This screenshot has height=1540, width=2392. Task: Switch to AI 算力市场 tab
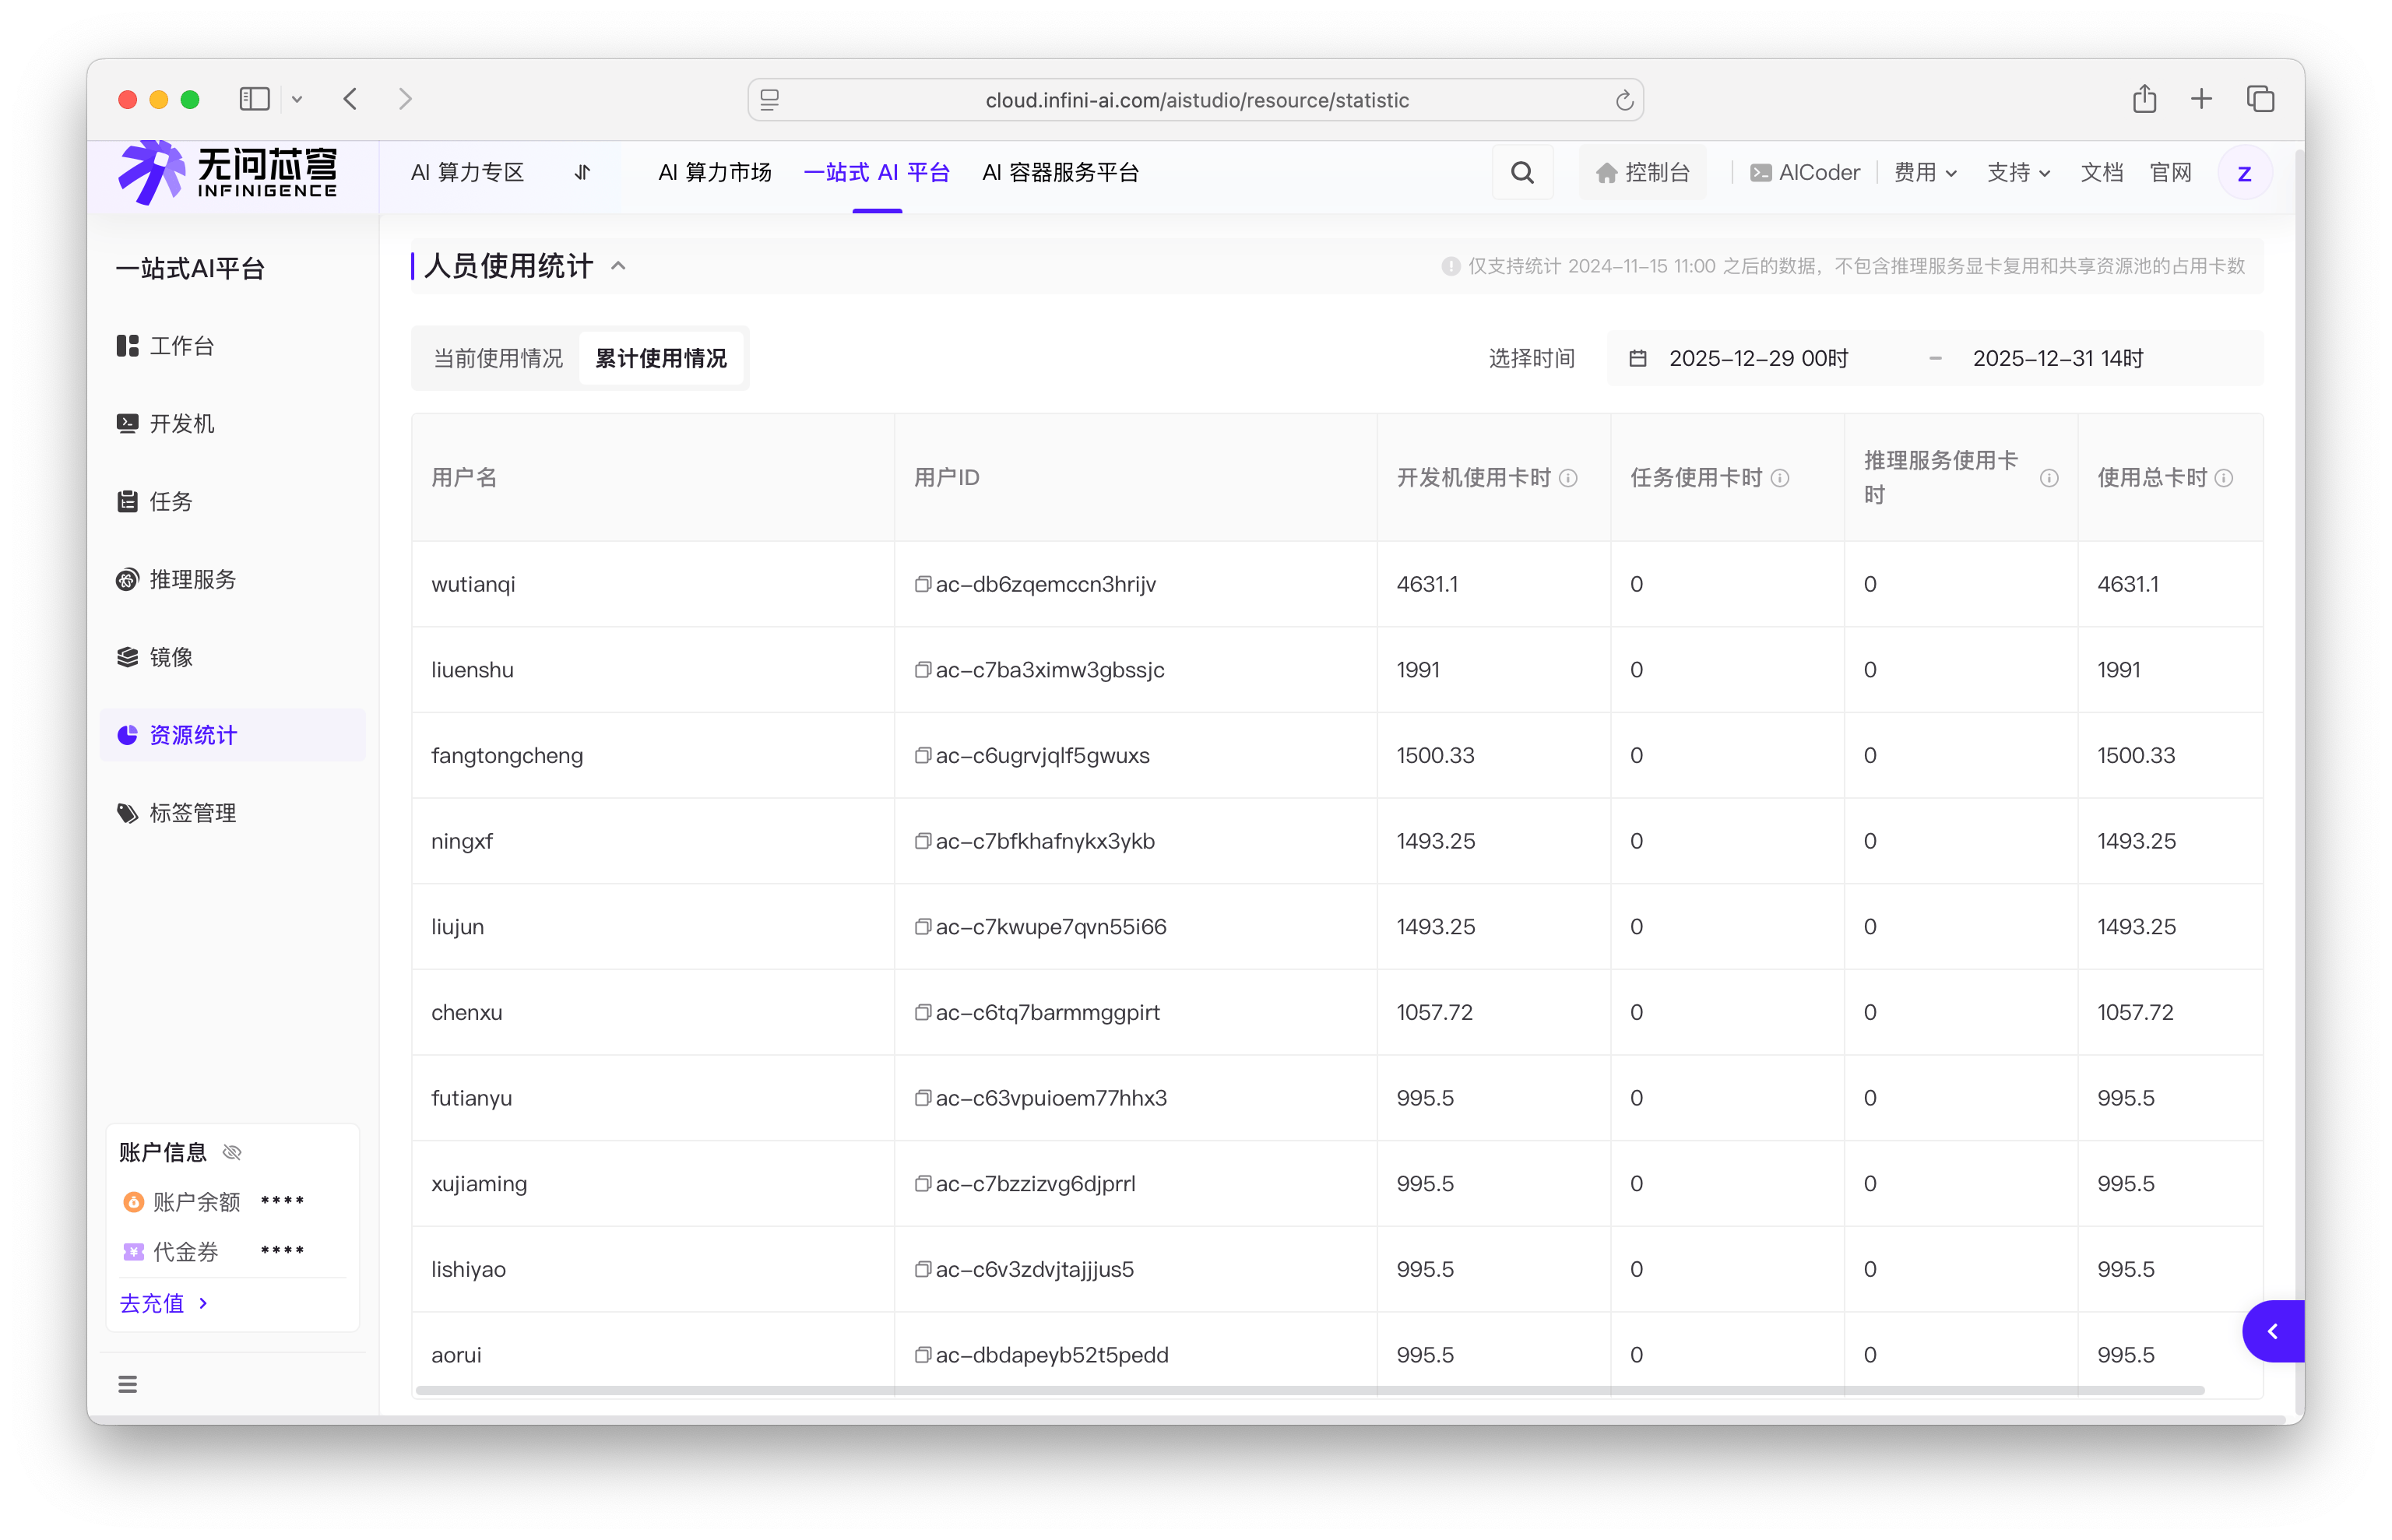pos(715,173)
